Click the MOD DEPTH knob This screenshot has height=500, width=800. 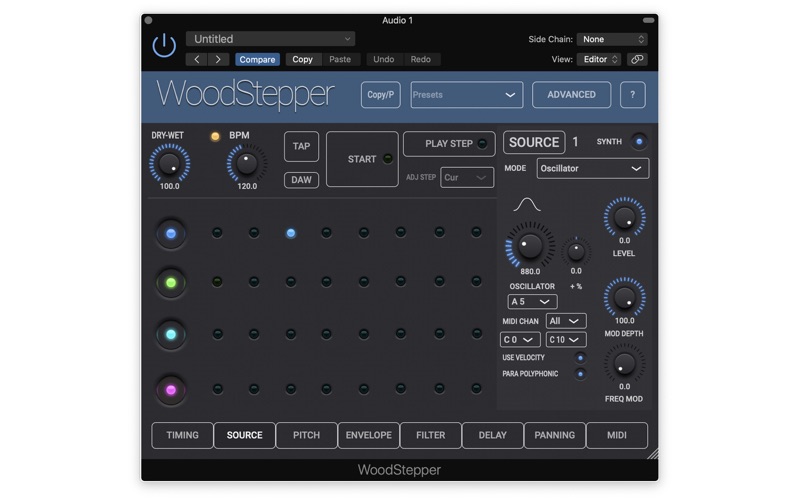624,297
